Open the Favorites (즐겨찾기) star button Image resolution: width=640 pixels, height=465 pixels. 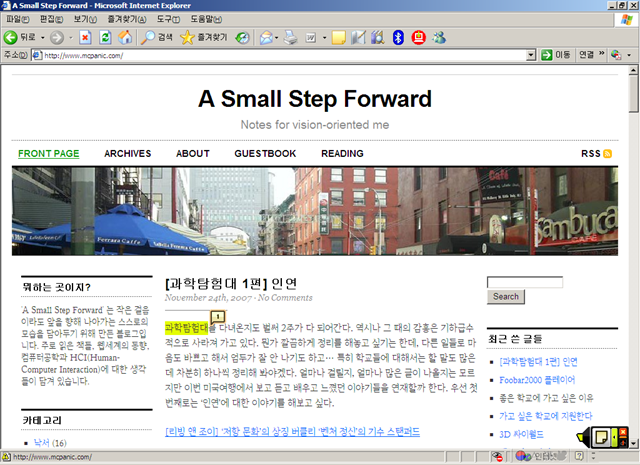(x=204, y=38)
